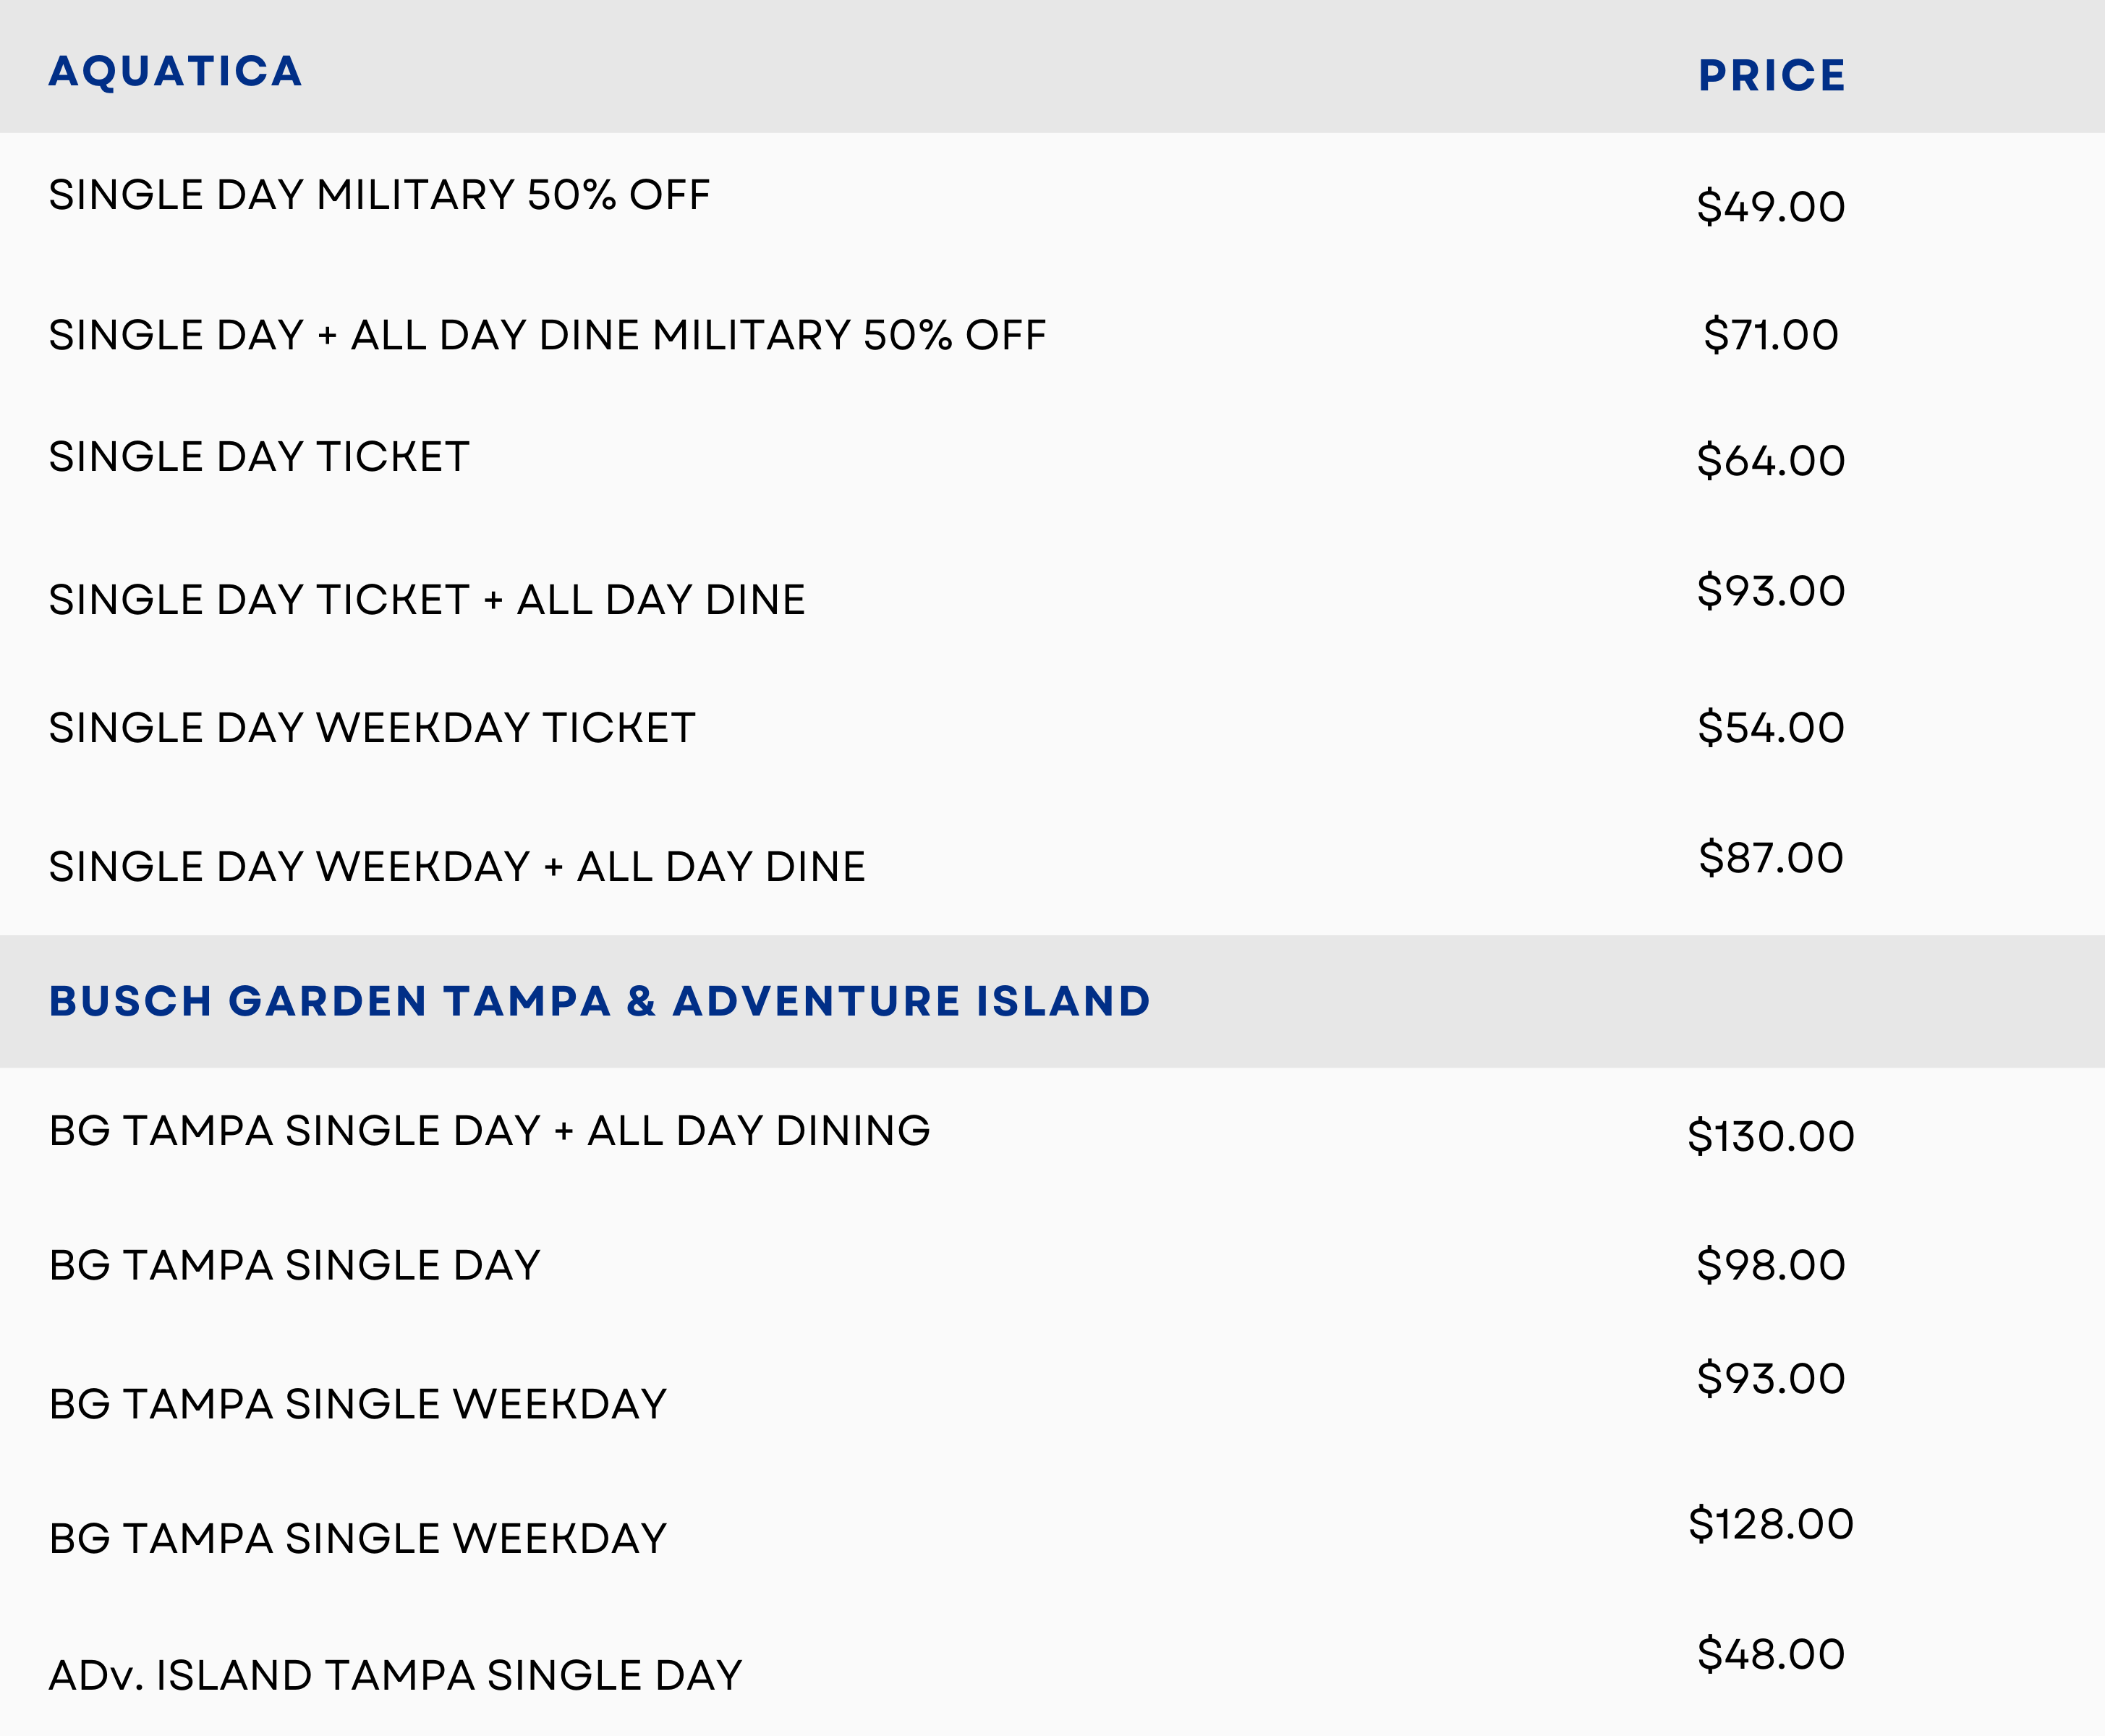Select Single Day Ticket + All Day Dine label
The image size is (2105, 1736).
pyautogui.click(x=427, y=600)
